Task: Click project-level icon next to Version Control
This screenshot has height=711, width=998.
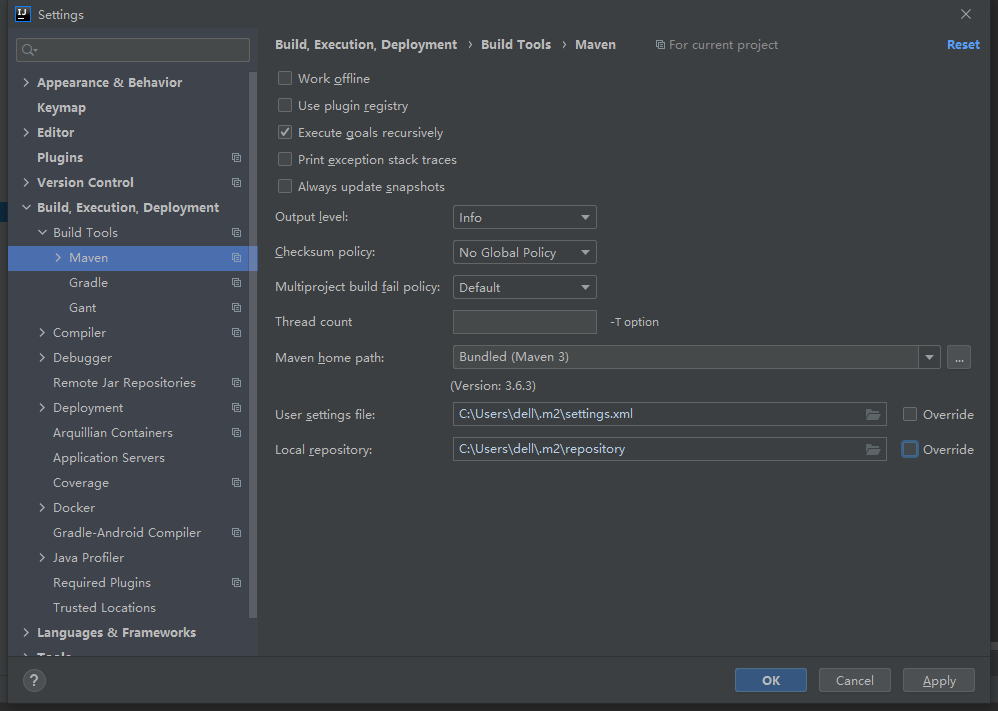Action: (x=237, y=183)
